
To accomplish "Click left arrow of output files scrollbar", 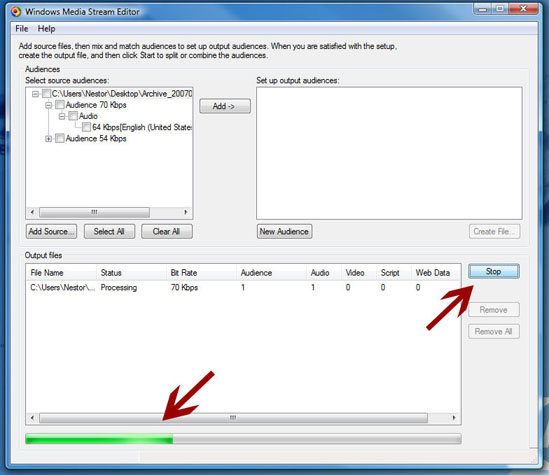I will tap(32, 418).
